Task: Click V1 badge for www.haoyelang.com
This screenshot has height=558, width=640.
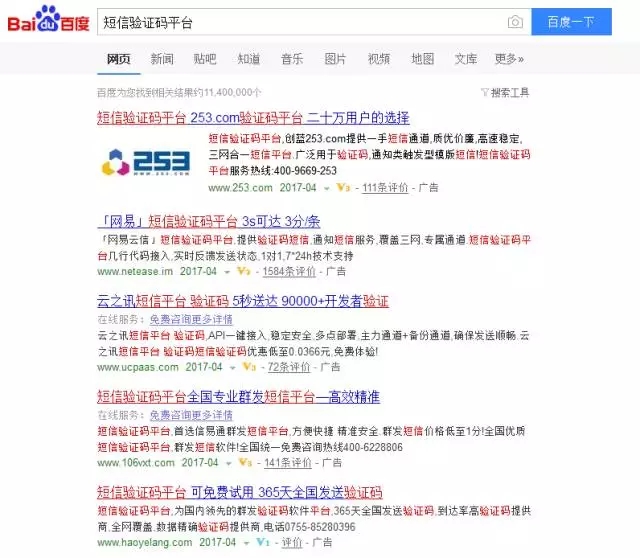Action: [x=263, y=542]
